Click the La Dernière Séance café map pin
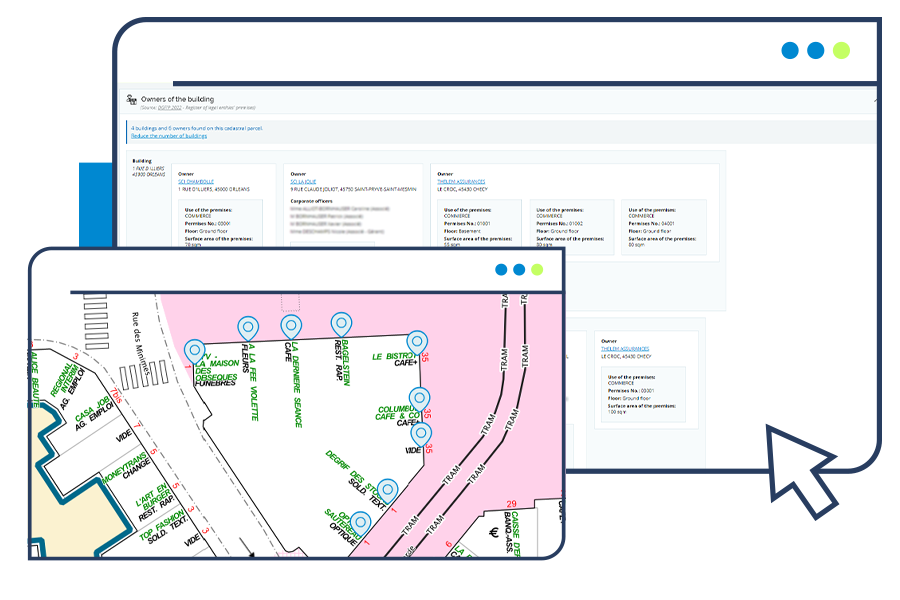The image size is (900, 600). pos(290,327)
